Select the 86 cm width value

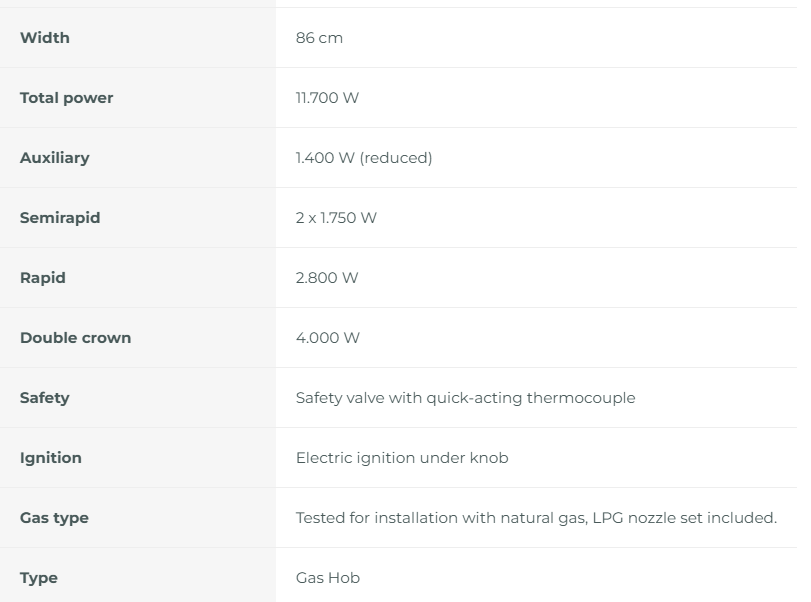319,38
